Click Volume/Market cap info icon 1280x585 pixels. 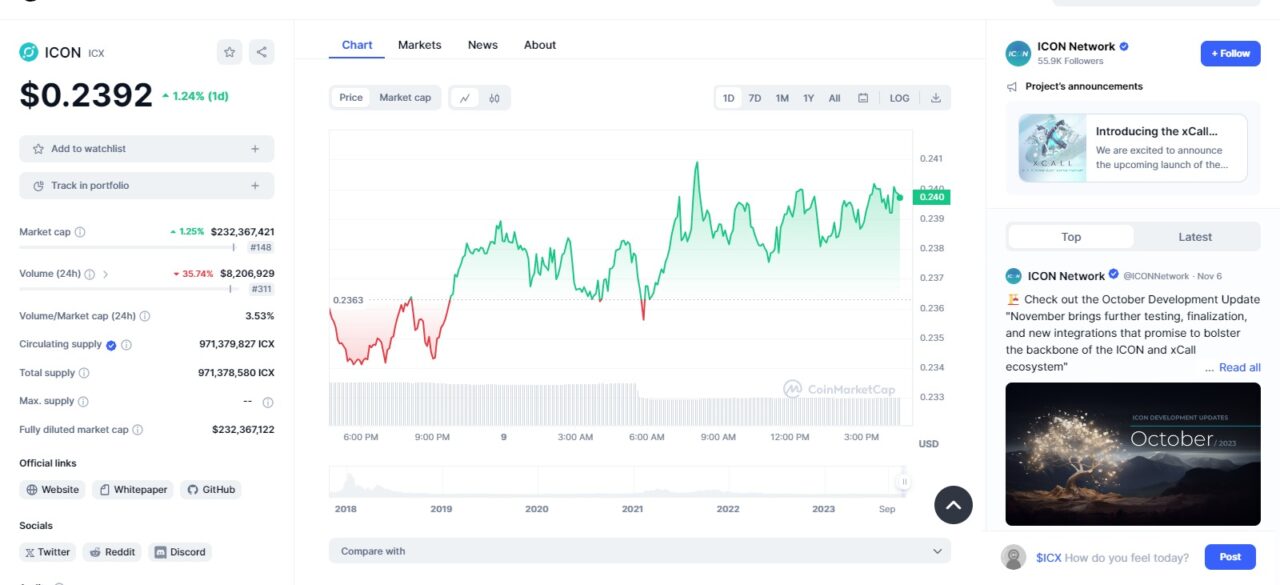tap(145, 316)
